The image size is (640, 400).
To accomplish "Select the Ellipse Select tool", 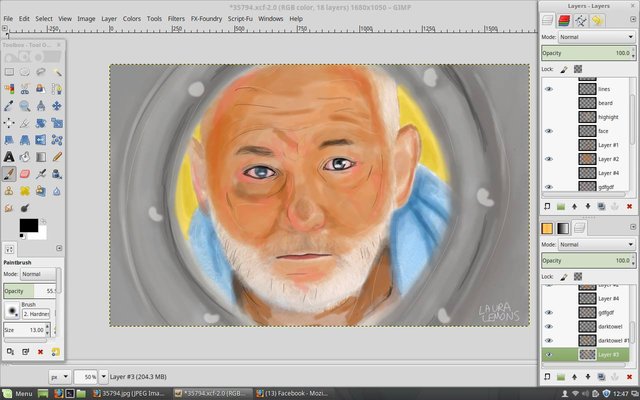I will (25, 72).
